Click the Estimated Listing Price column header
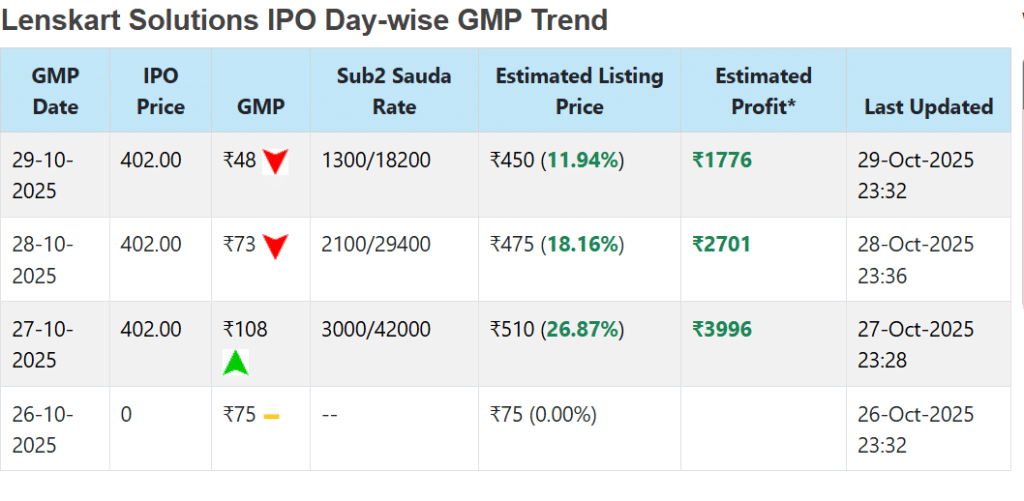This screenshot has width=1024, height=501. click(x=579, y=91)
